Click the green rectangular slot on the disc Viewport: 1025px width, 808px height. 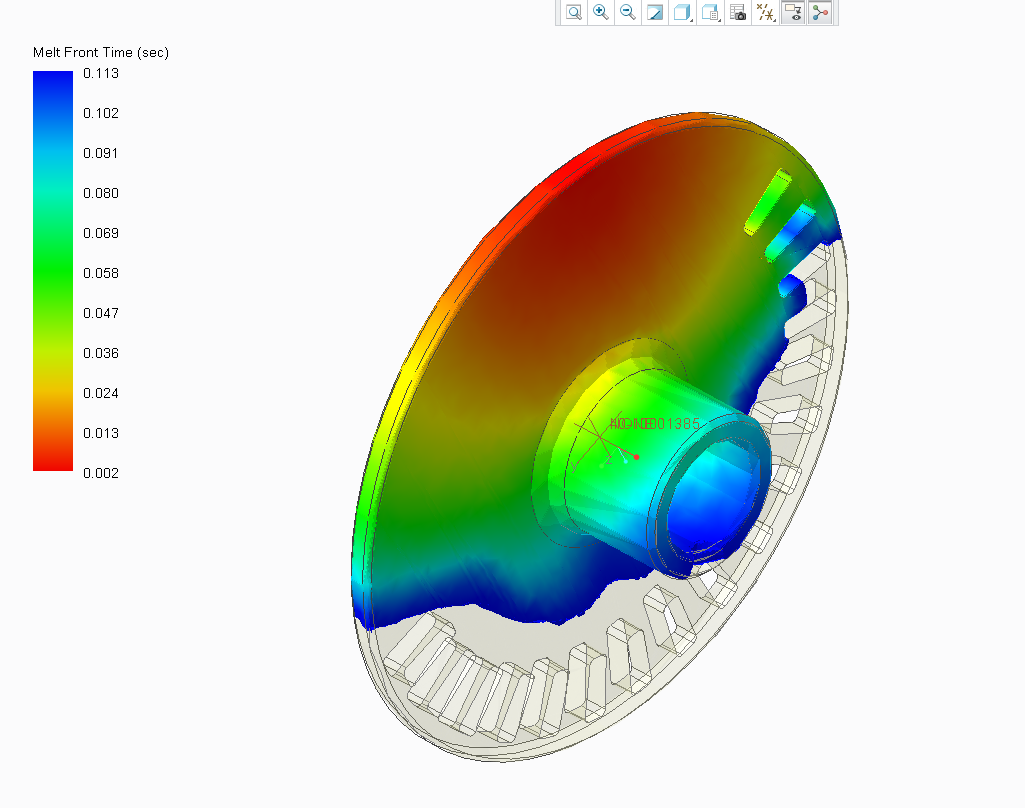pos(769,202)
